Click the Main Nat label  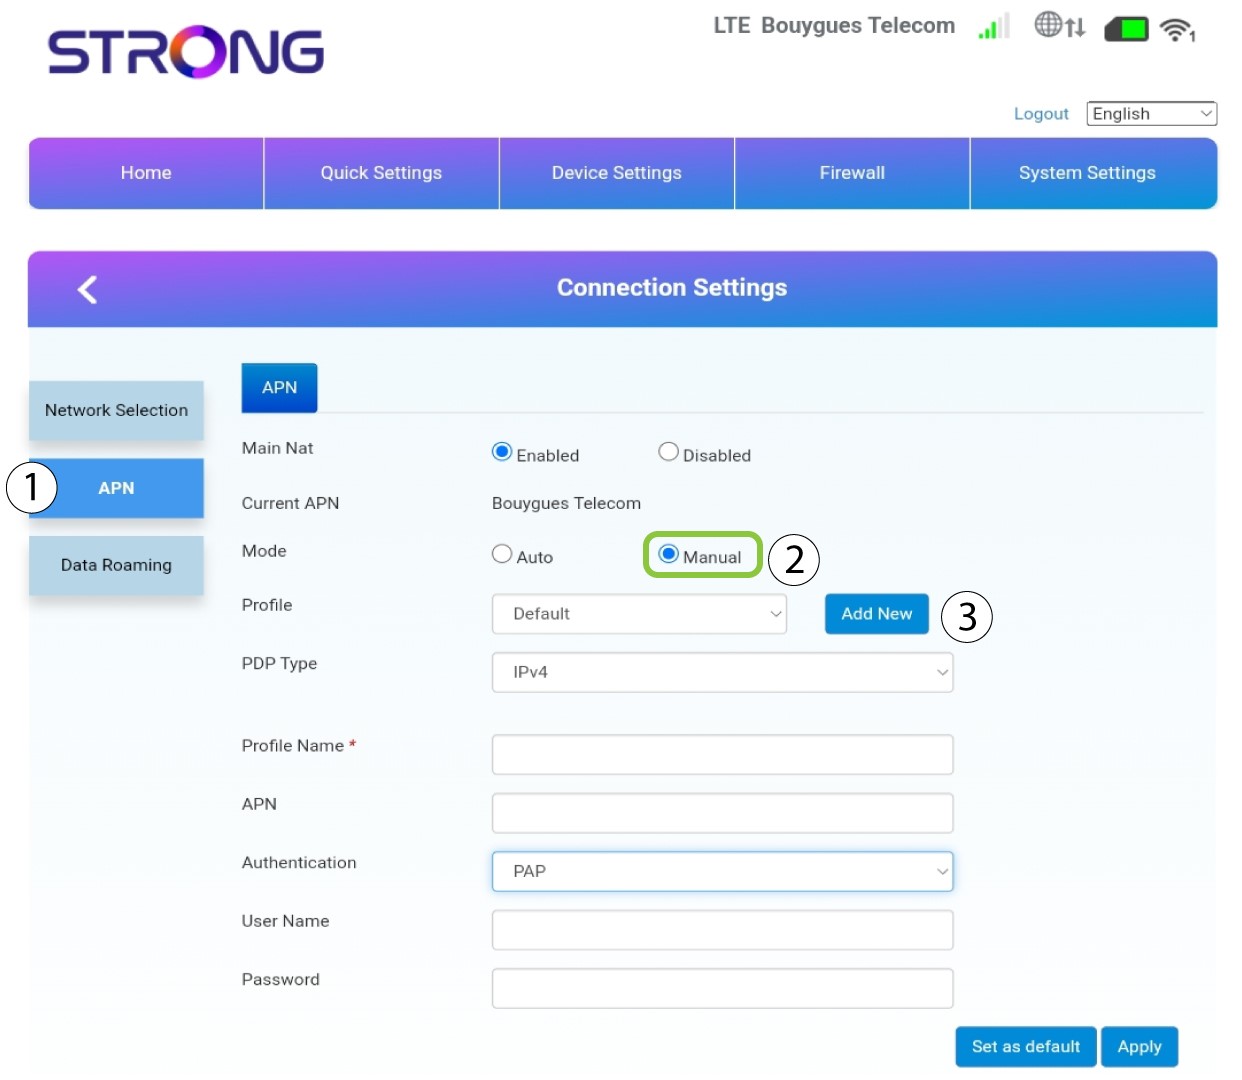pyautogui.click(x=277, y=448)
